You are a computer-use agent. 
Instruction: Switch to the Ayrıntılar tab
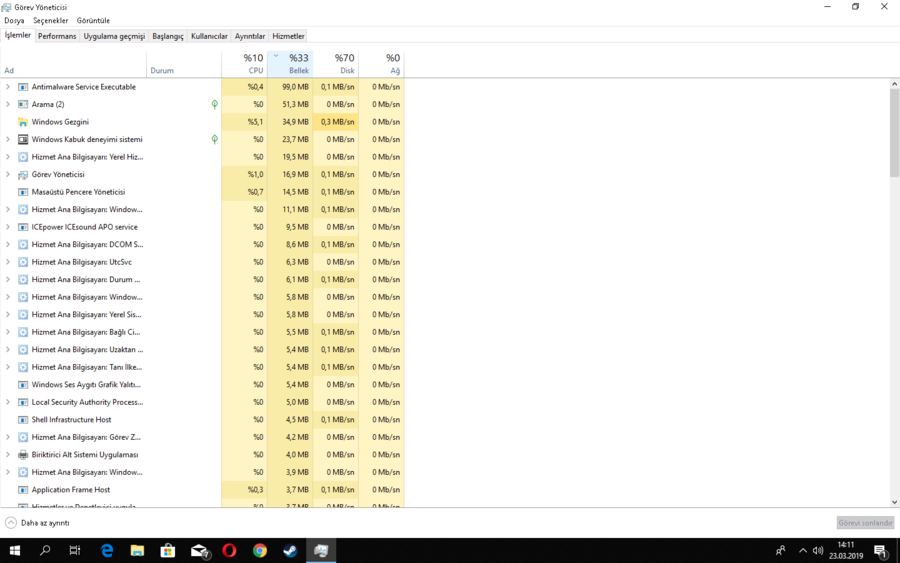(250, 36)
